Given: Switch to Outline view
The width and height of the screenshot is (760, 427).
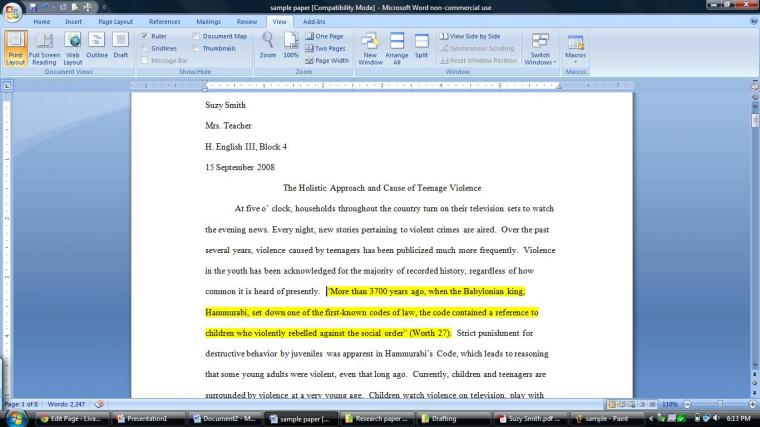Looking at the screenshot, I should coord(97,47).
